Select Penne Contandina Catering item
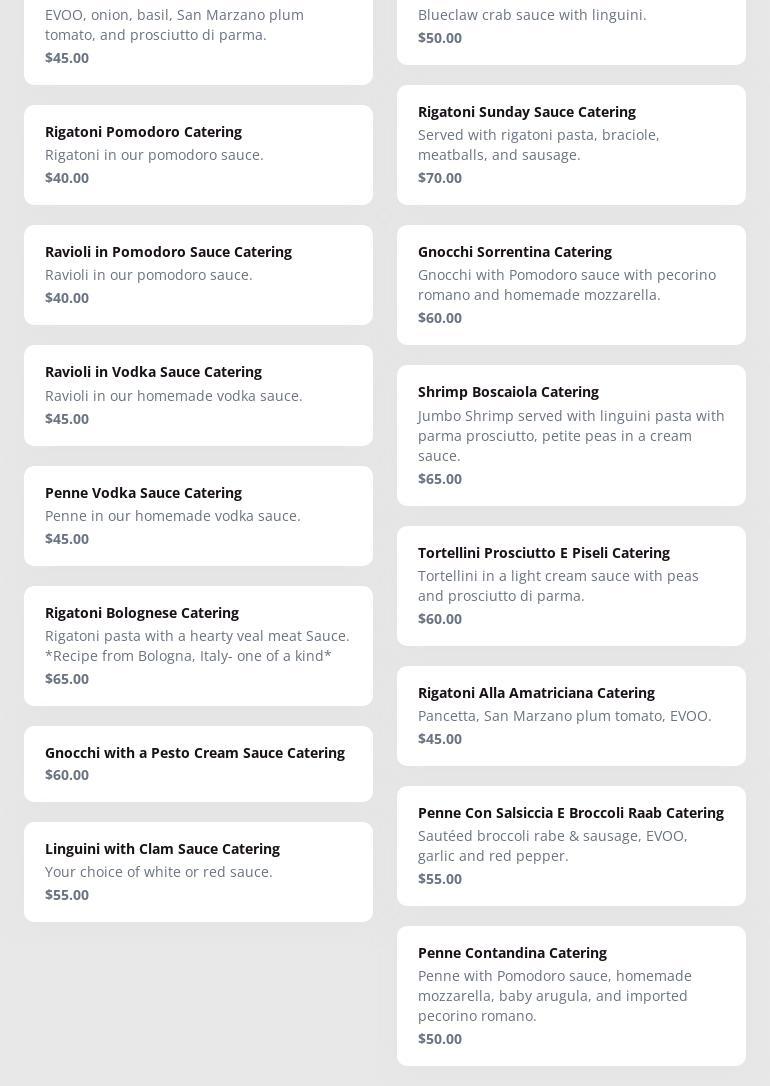770x1086 pixels. (571, 996)
